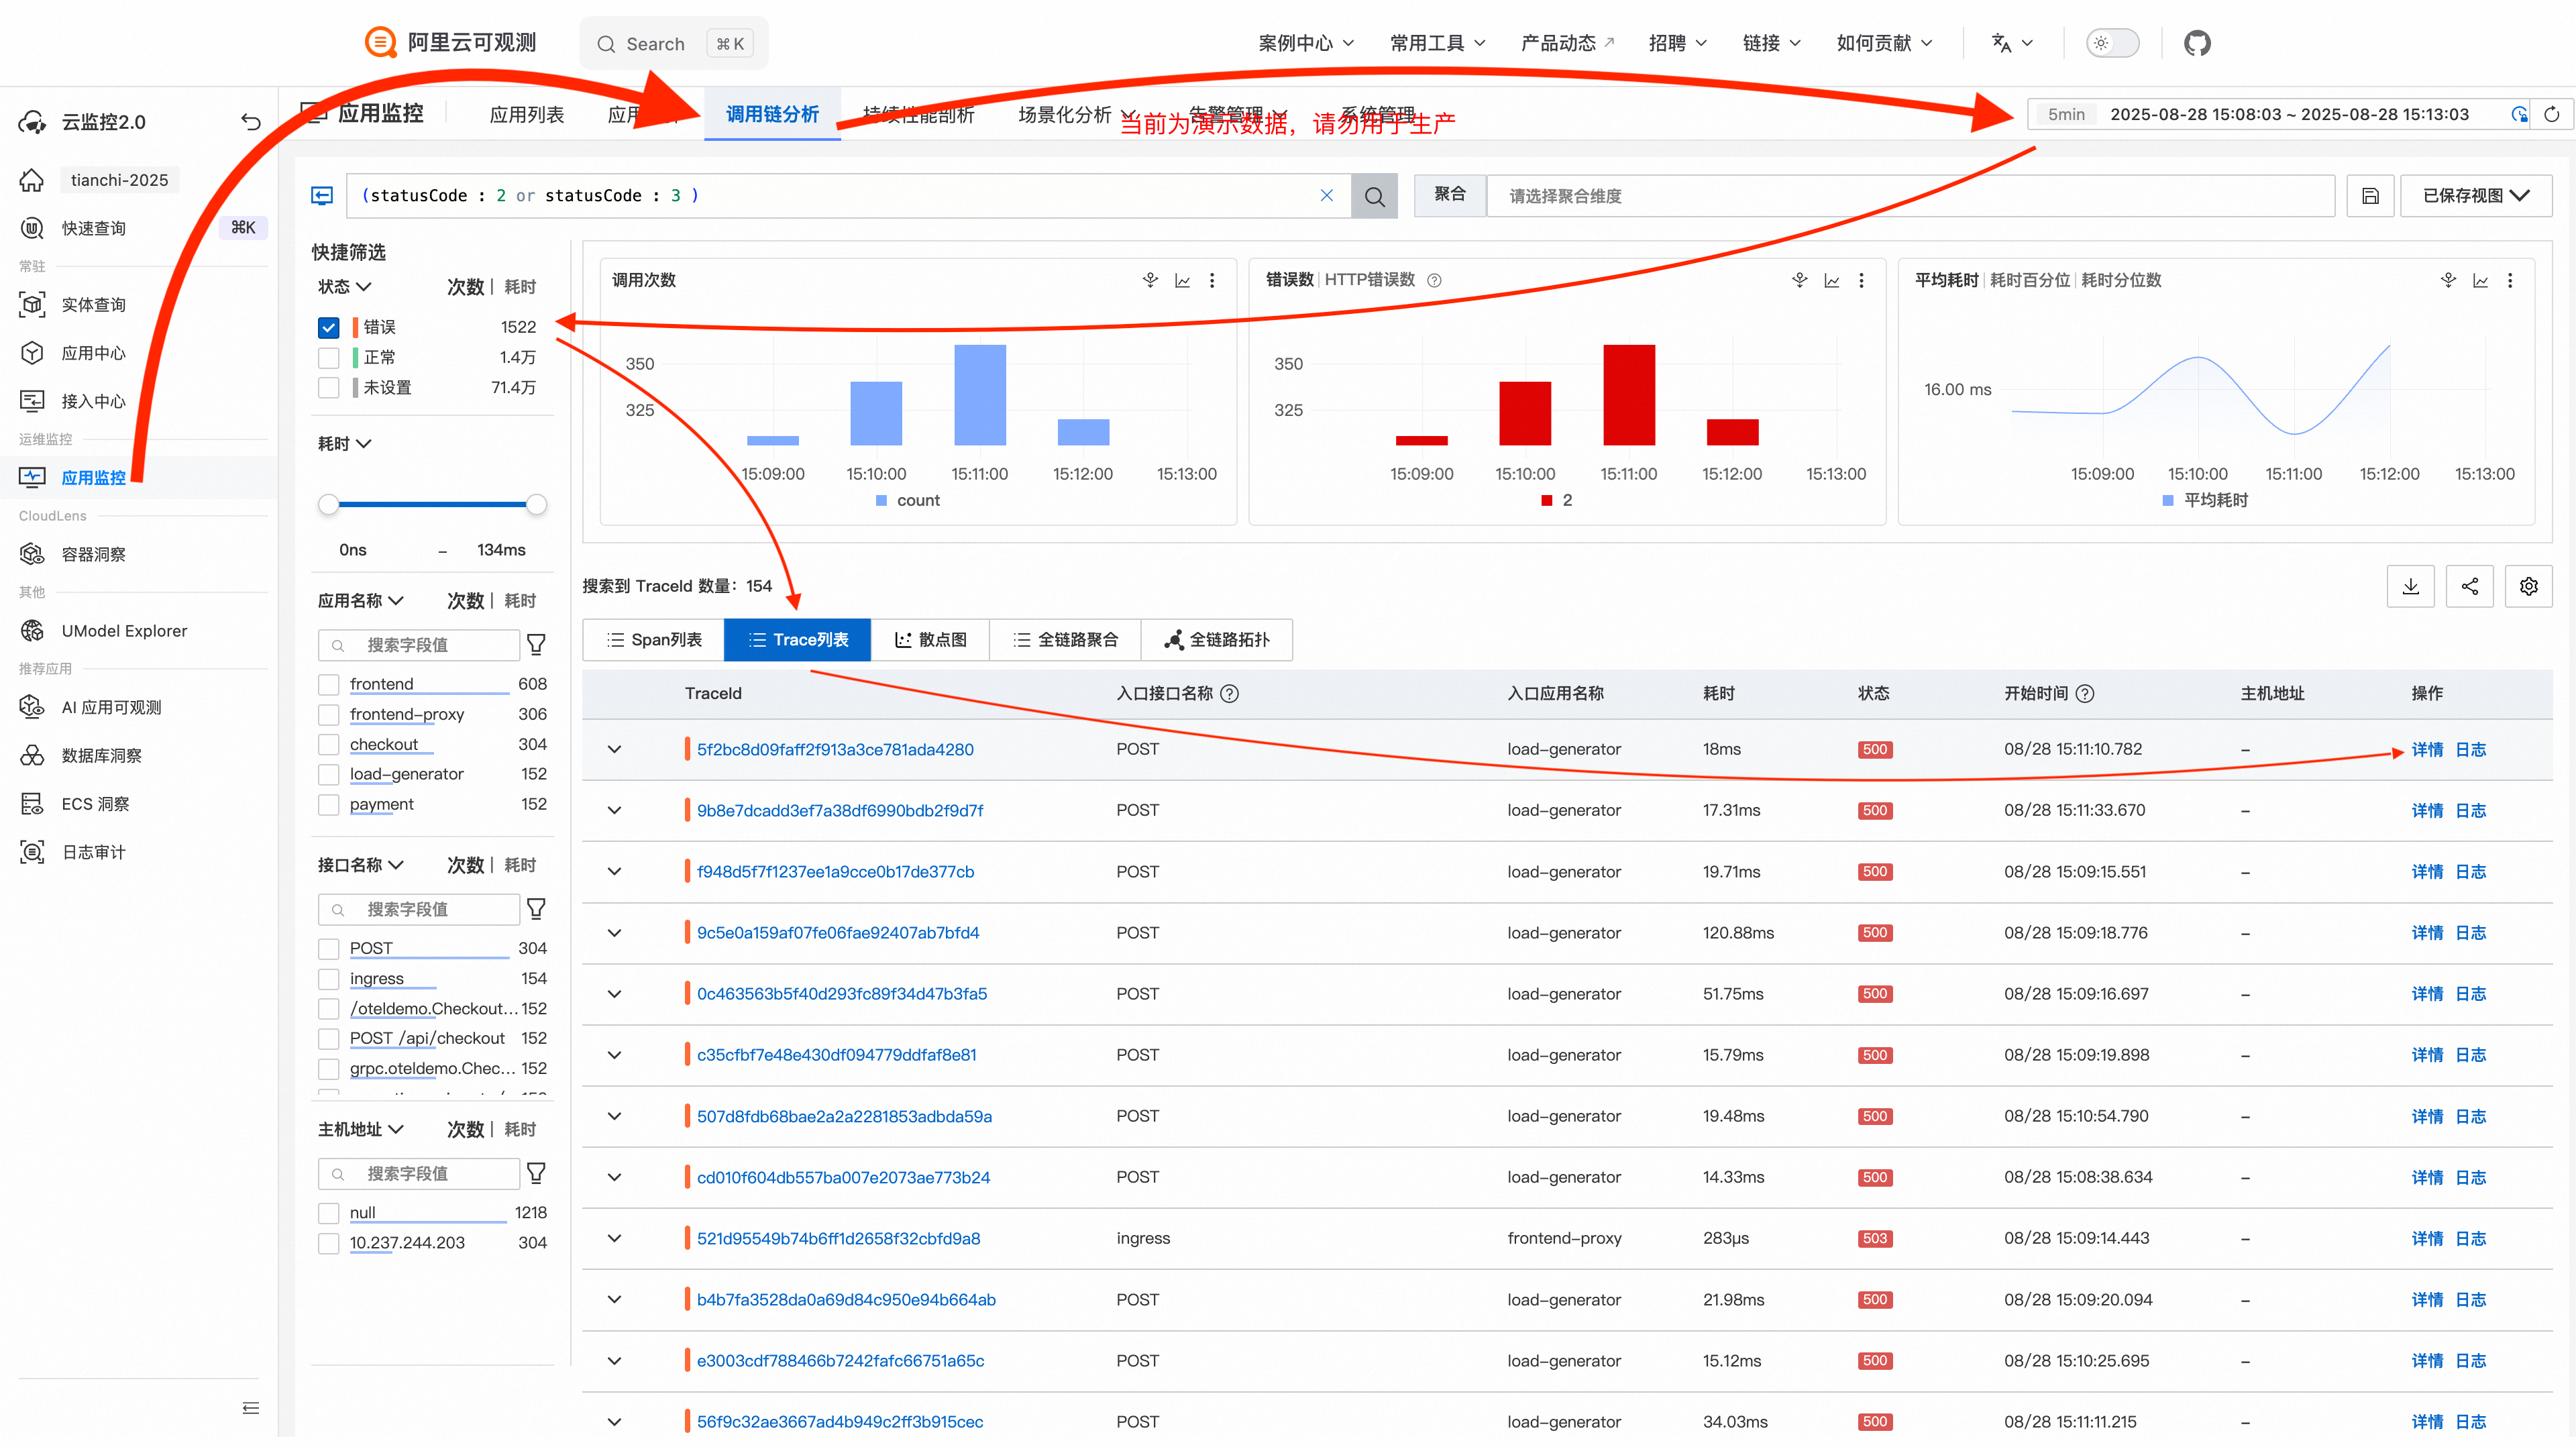Collapse the 应用名称 filter section
2576x1449 pixels.
[360, 601]
